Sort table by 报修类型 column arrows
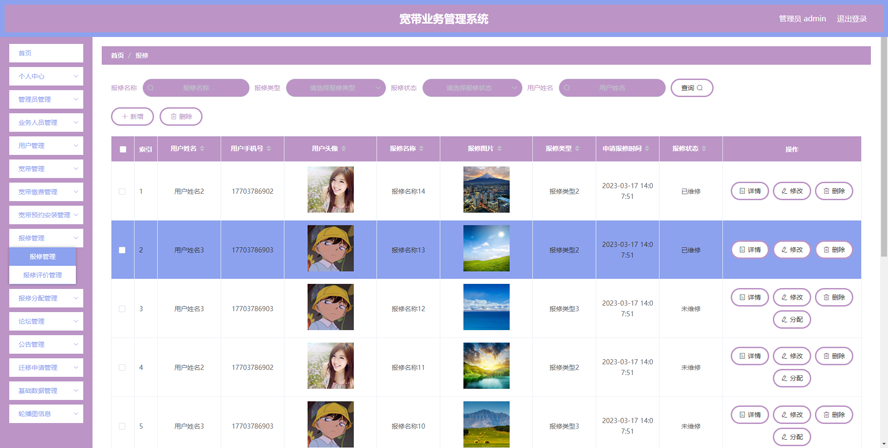Image resolution: width=888 pixels, height=448 pixels. (x=577, y=149)
